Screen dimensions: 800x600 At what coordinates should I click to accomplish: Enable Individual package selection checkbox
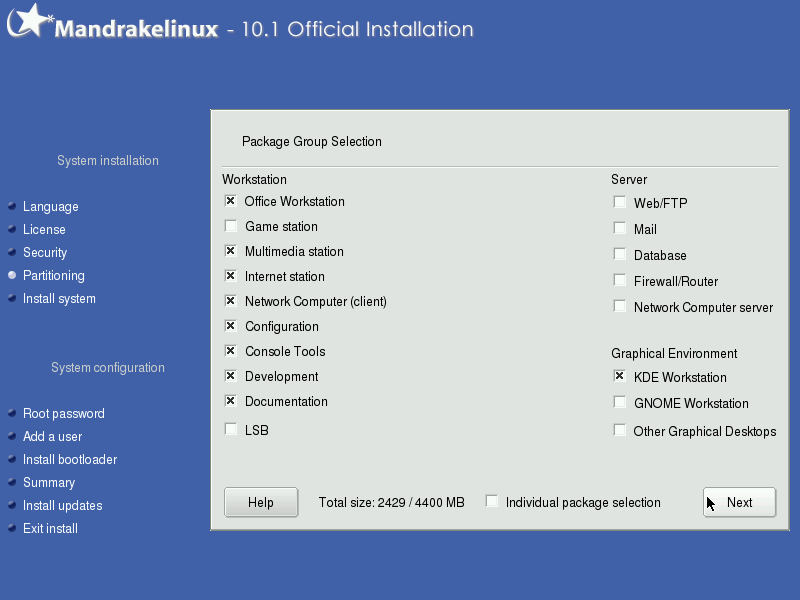click(492, 501)
